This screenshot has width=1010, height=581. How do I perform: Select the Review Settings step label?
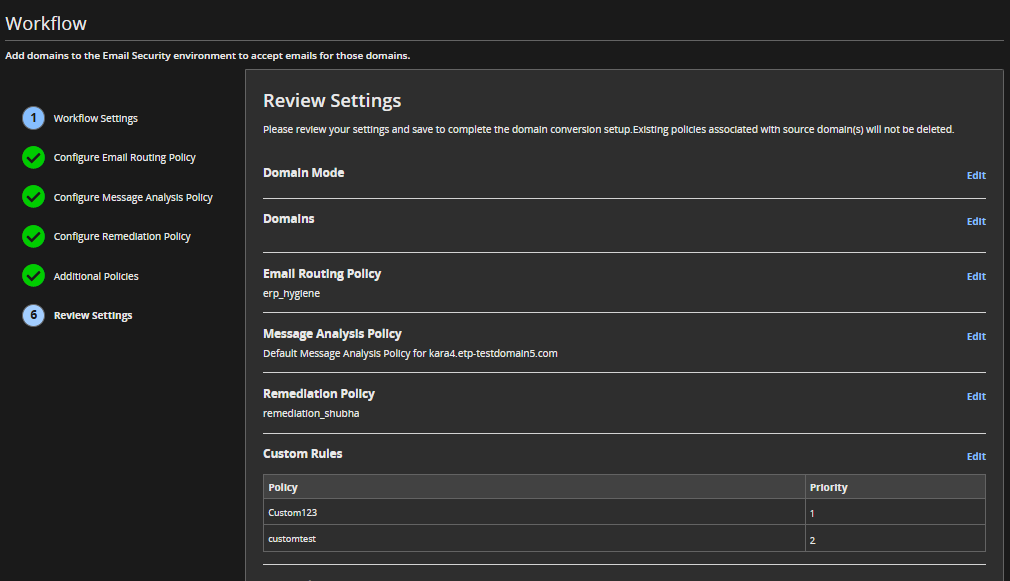[x=93, y=316]
